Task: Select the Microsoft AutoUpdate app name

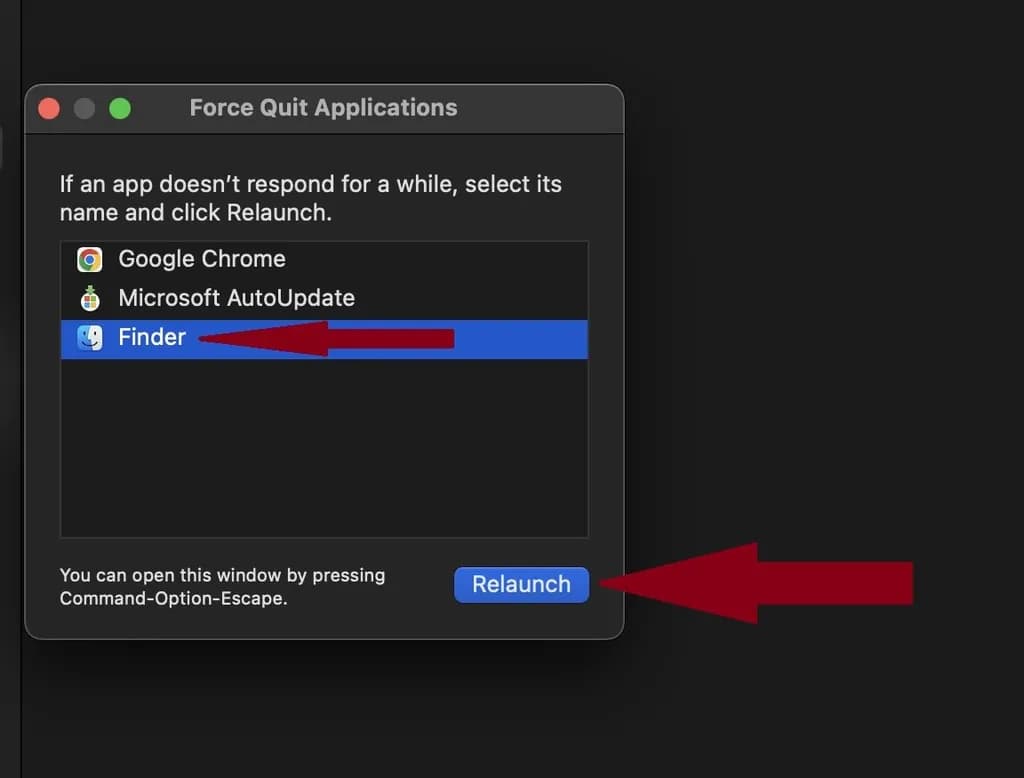Action: click(236, 298)
